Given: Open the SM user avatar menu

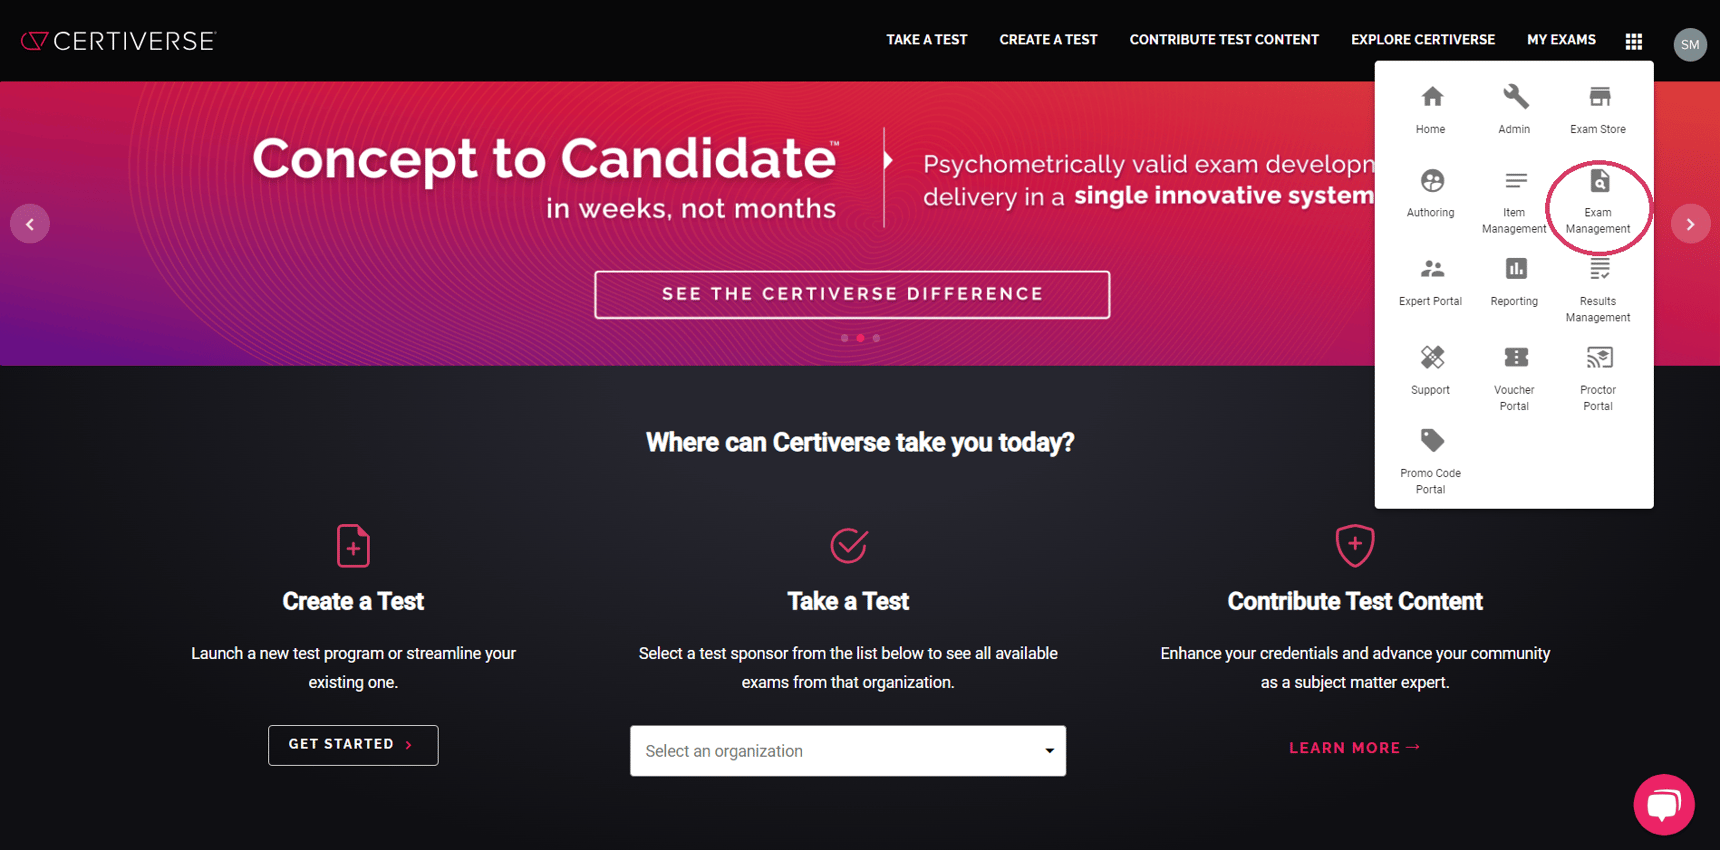Looking at the screenshot, I should pos(1690,44).
